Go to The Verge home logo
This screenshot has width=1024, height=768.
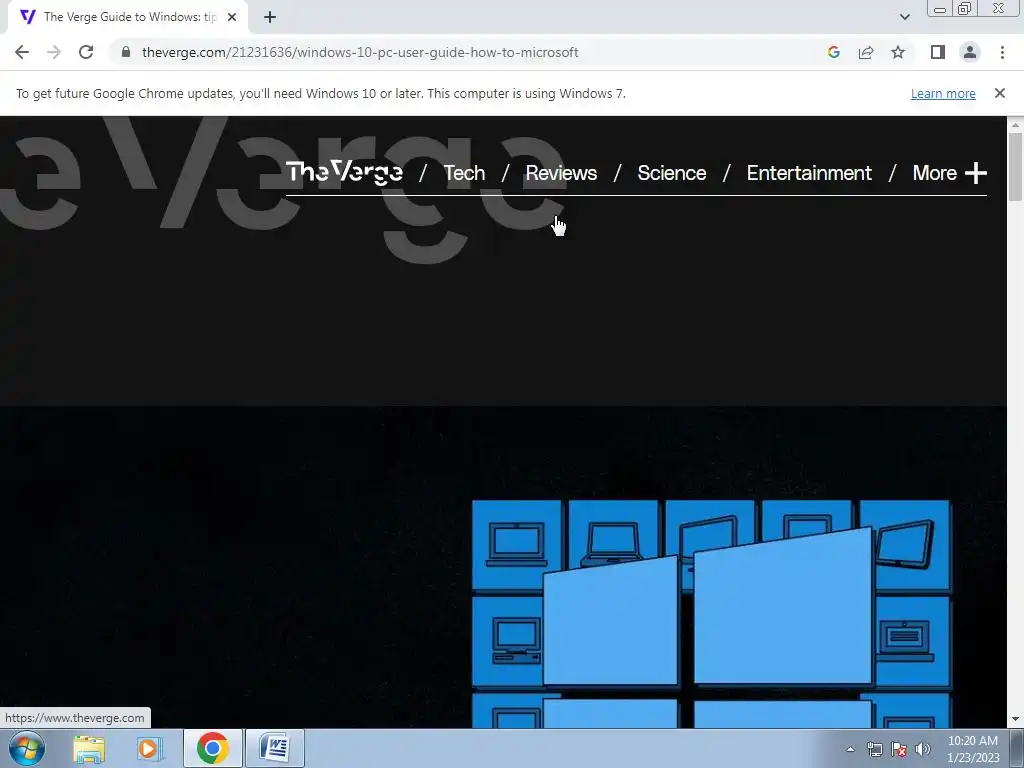coord(344,172)
